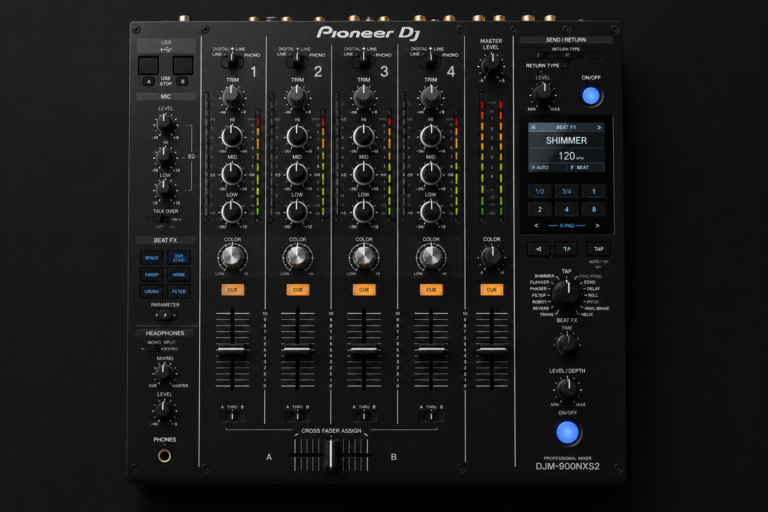The height and width of the screenshot is (512, 768).
Task: Touch the master section COLOR knob
Action: (491, 256)
